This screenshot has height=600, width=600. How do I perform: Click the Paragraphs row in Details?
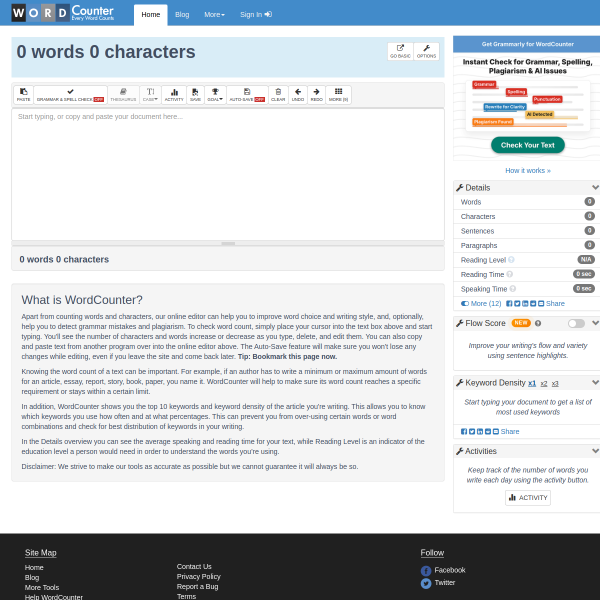527,245
